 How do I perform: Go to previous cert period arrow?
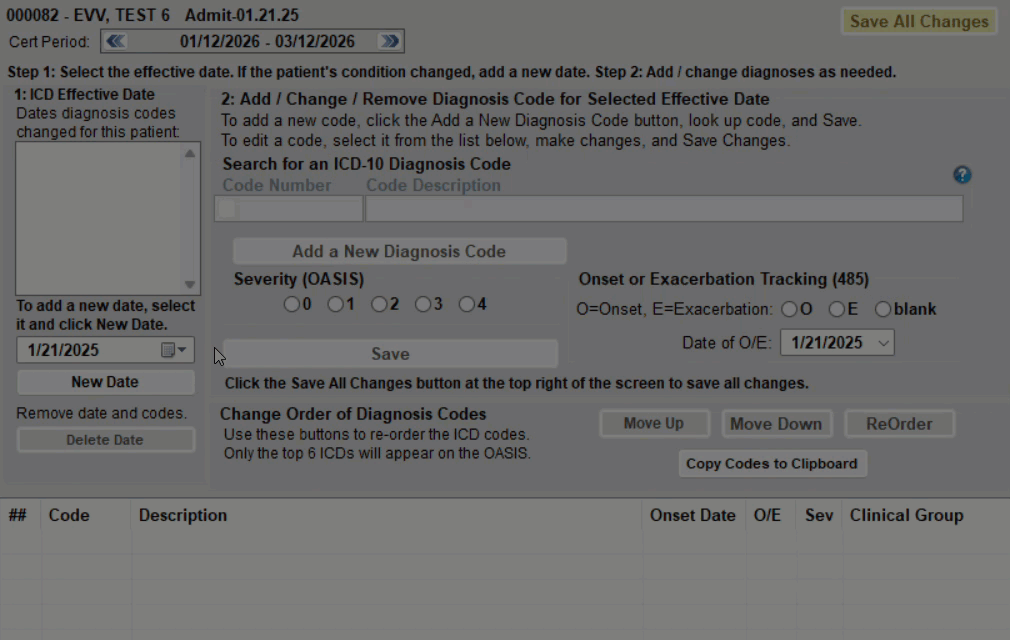pyautogui.click(x=116, y=42)
